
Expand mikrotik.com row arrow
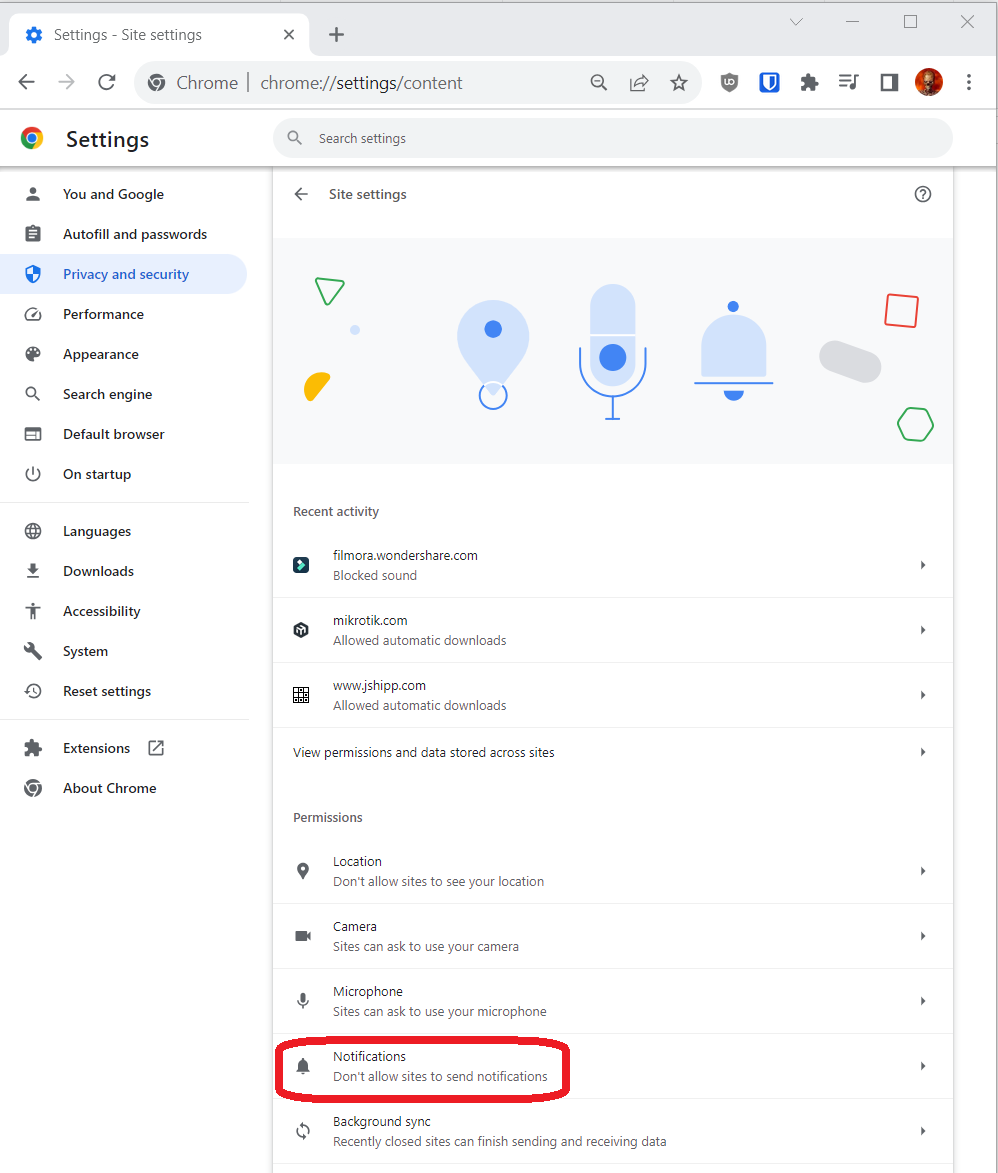coord(923,630)
